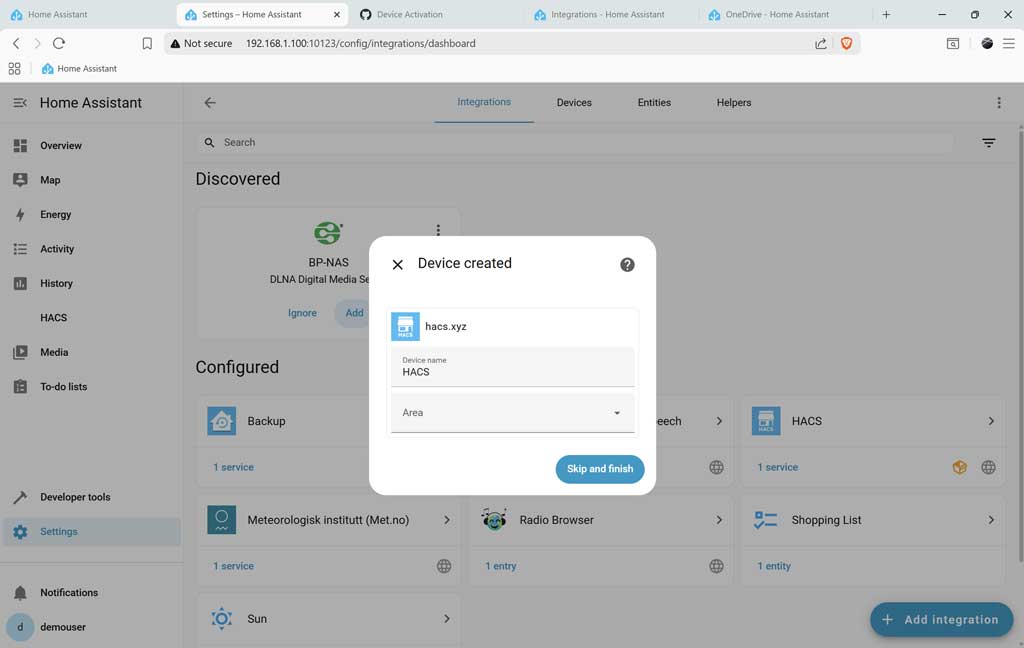Viewport: 1024px width, 648px height.
Task: Bookmark this page
Action: click(x=147, y=43)
